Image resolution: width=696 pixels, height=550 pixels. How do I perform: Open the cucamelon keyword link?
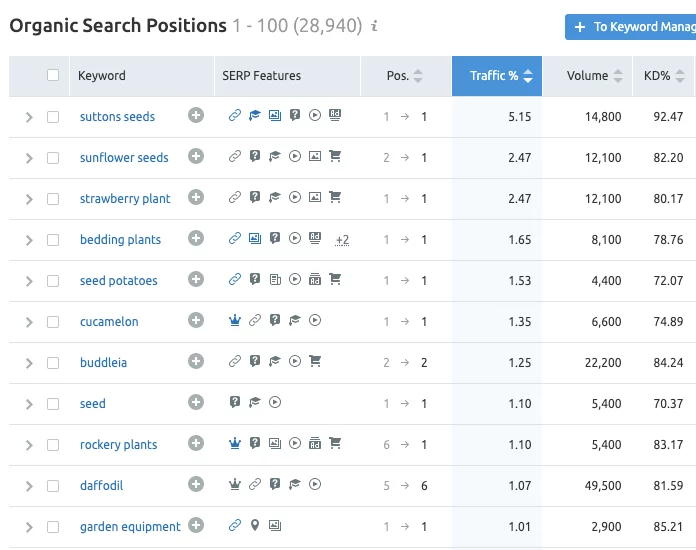coord(109,322)
